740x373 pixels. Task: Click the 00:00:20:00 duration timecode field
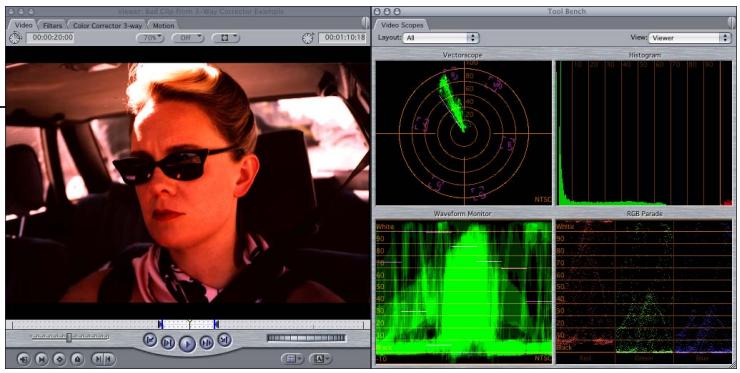point(50,37)
